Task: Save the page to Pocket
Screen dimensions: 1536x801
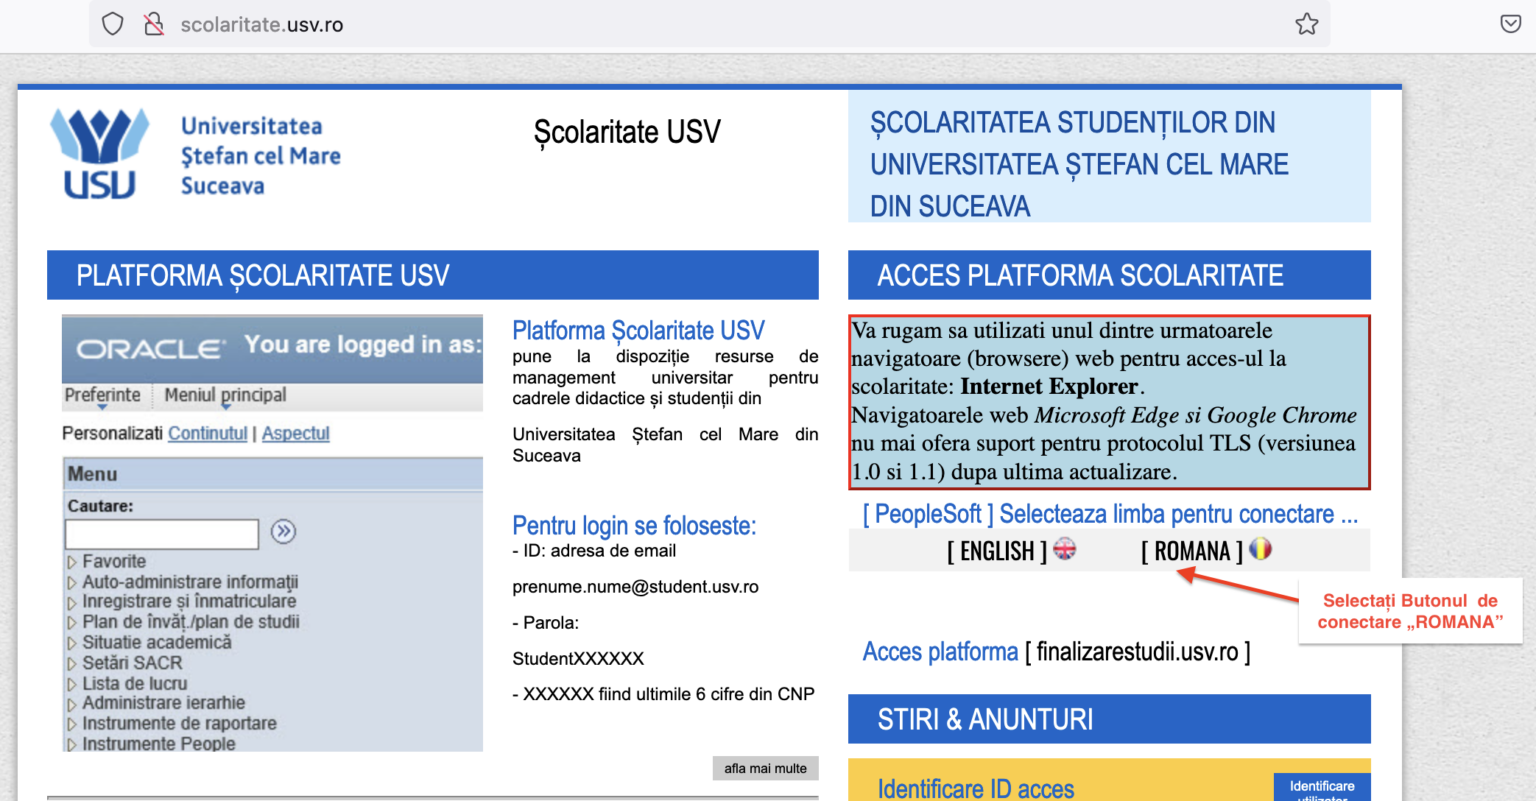Action: (x=1510, y=22)
